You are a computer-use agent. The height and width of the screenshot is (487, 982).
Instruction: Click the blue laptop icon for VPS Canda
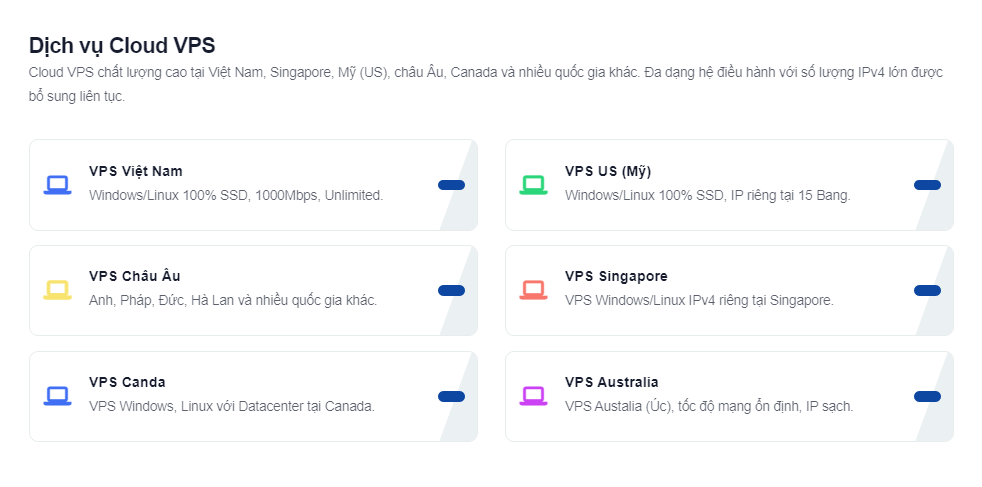coord(57,396)
